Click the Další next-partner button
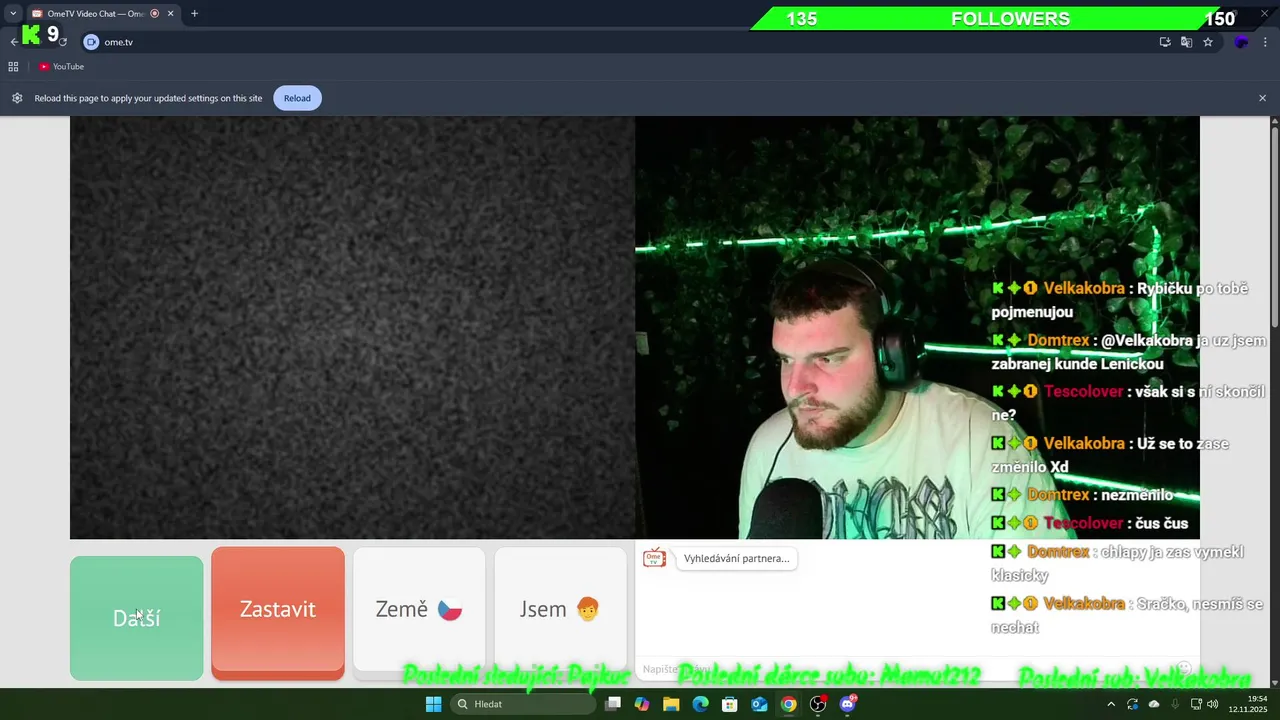This screenshot has height=720, width=1280. coord(136,618)
